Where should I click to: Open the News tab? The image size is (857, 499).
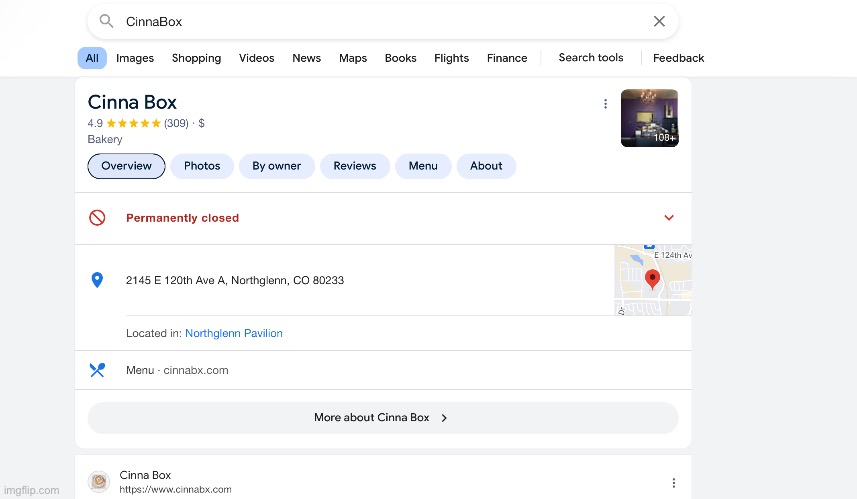coord(307,58)
